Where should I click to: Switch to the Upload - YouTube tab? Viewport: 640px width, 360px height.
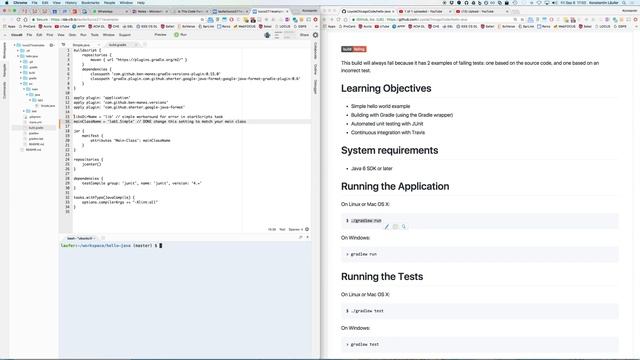481,11
